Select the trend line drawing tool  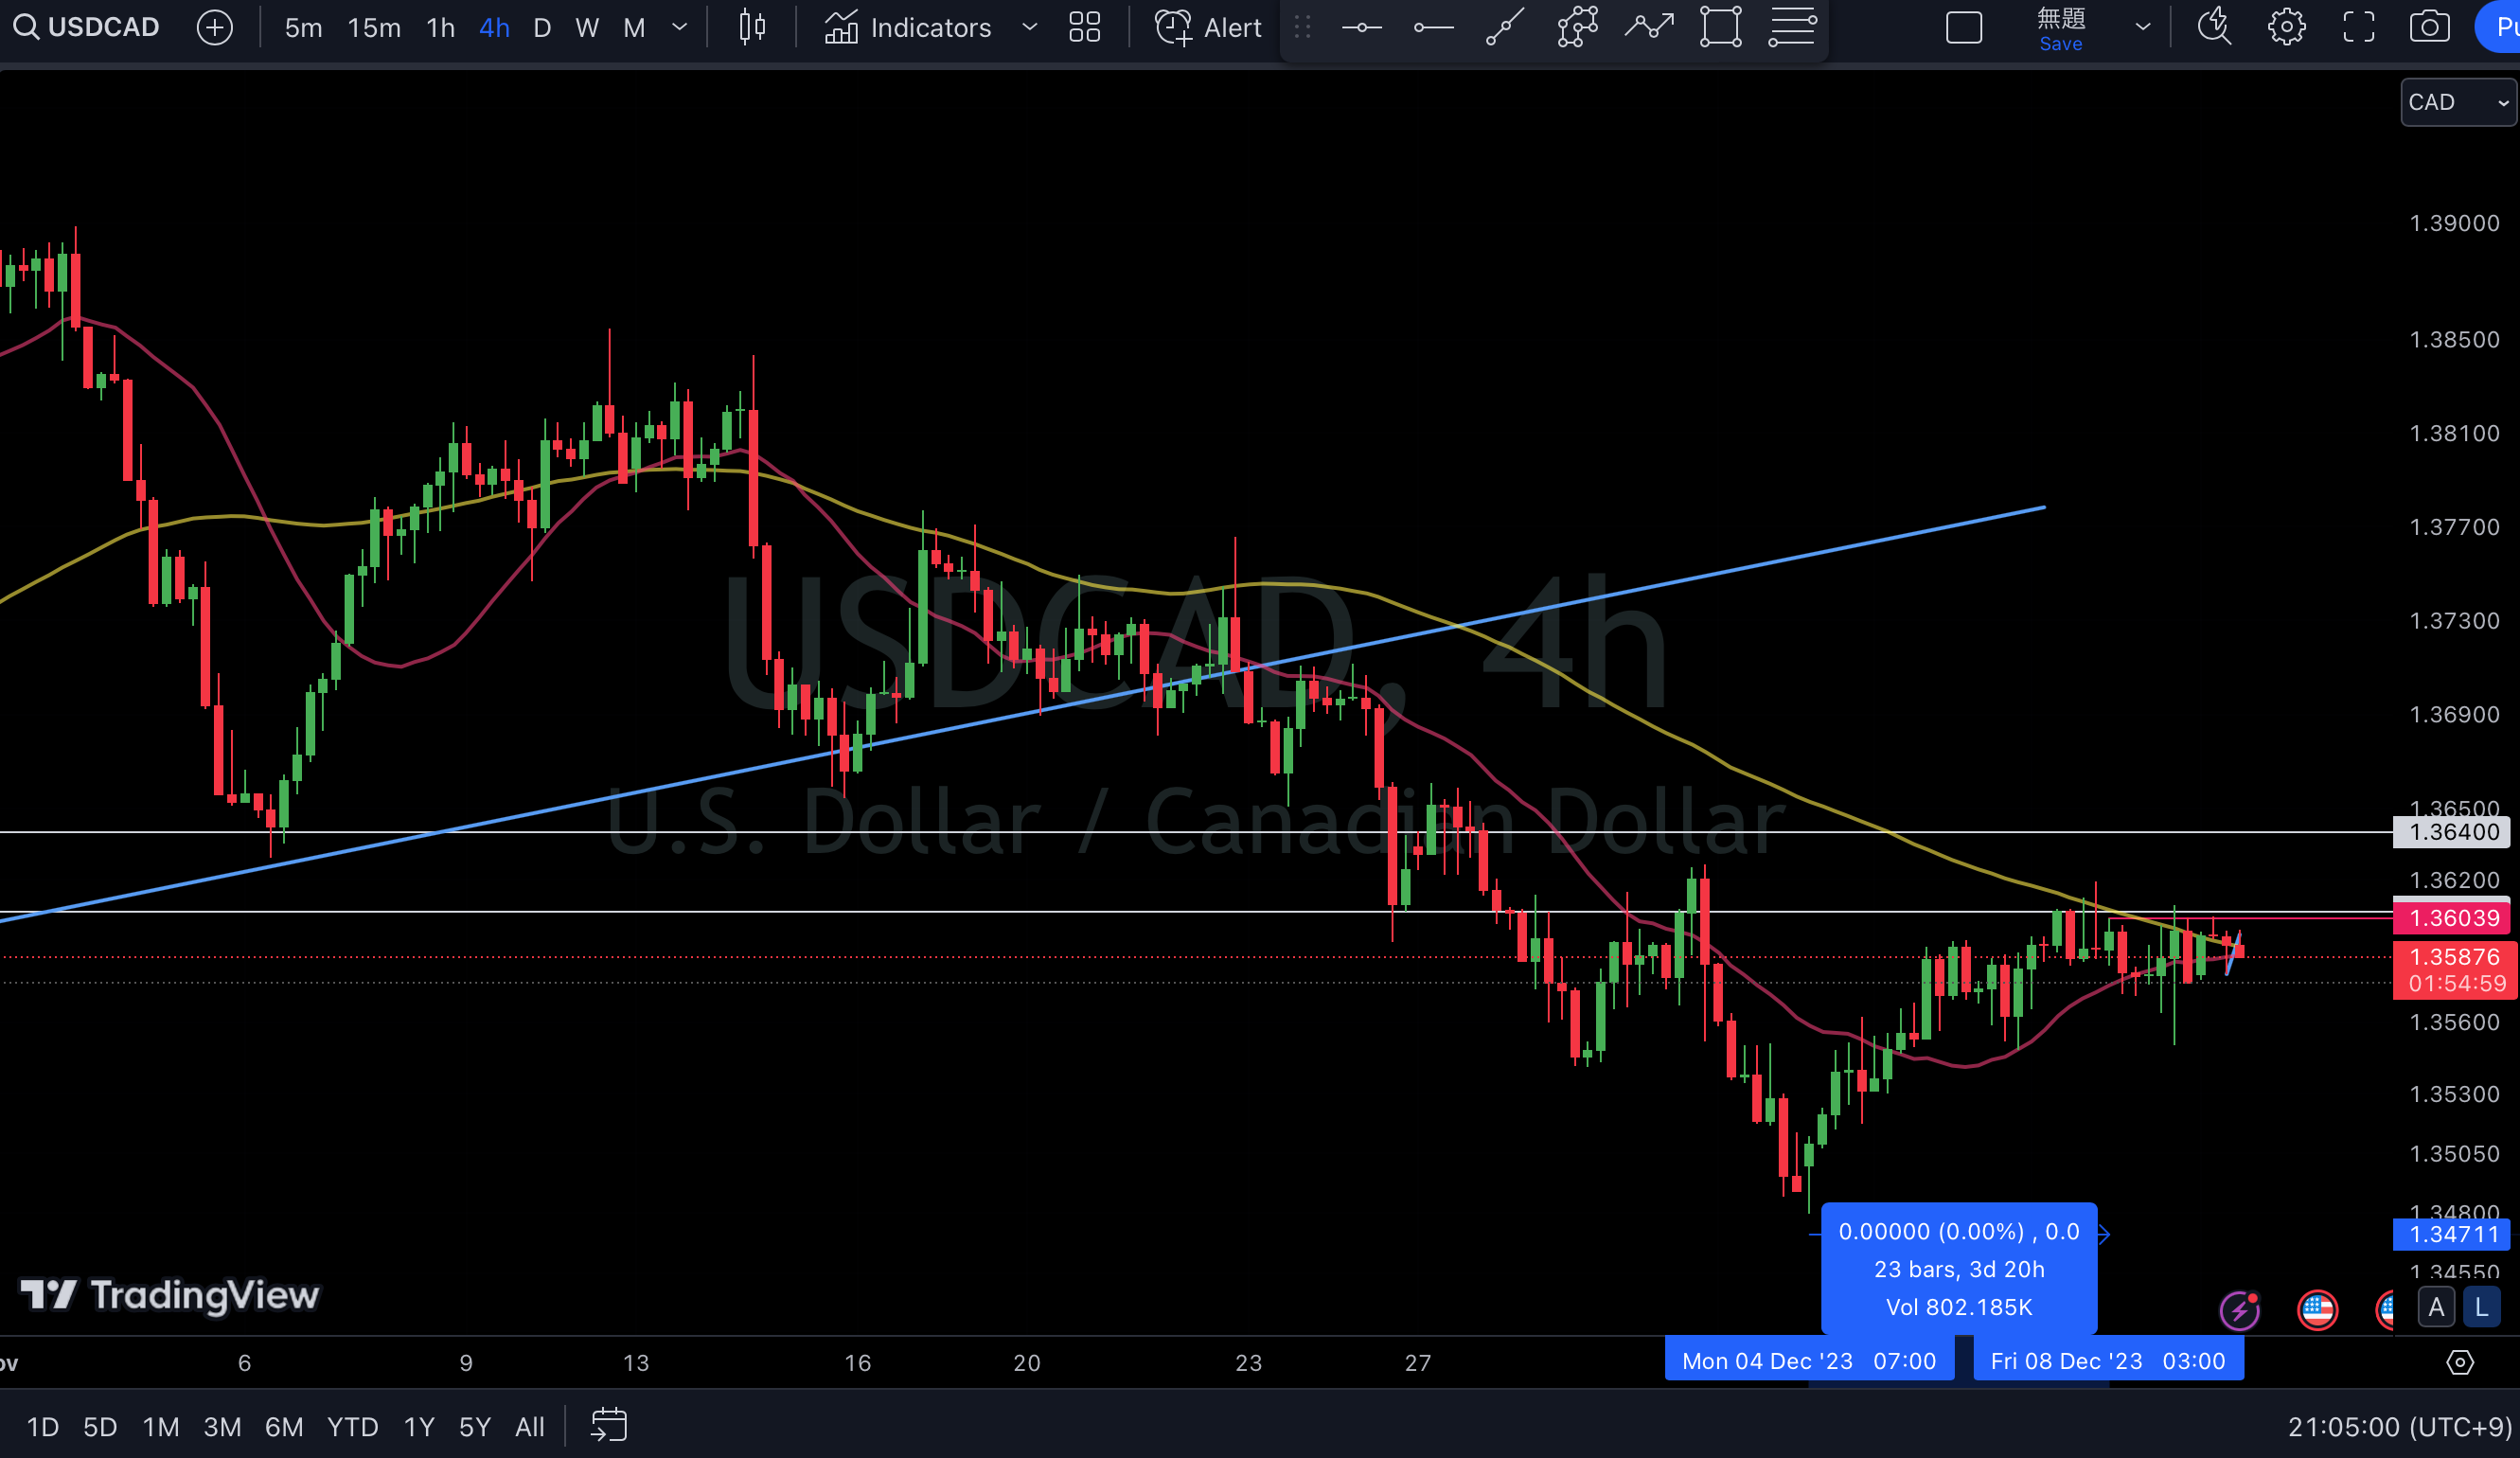[1505, 27]
